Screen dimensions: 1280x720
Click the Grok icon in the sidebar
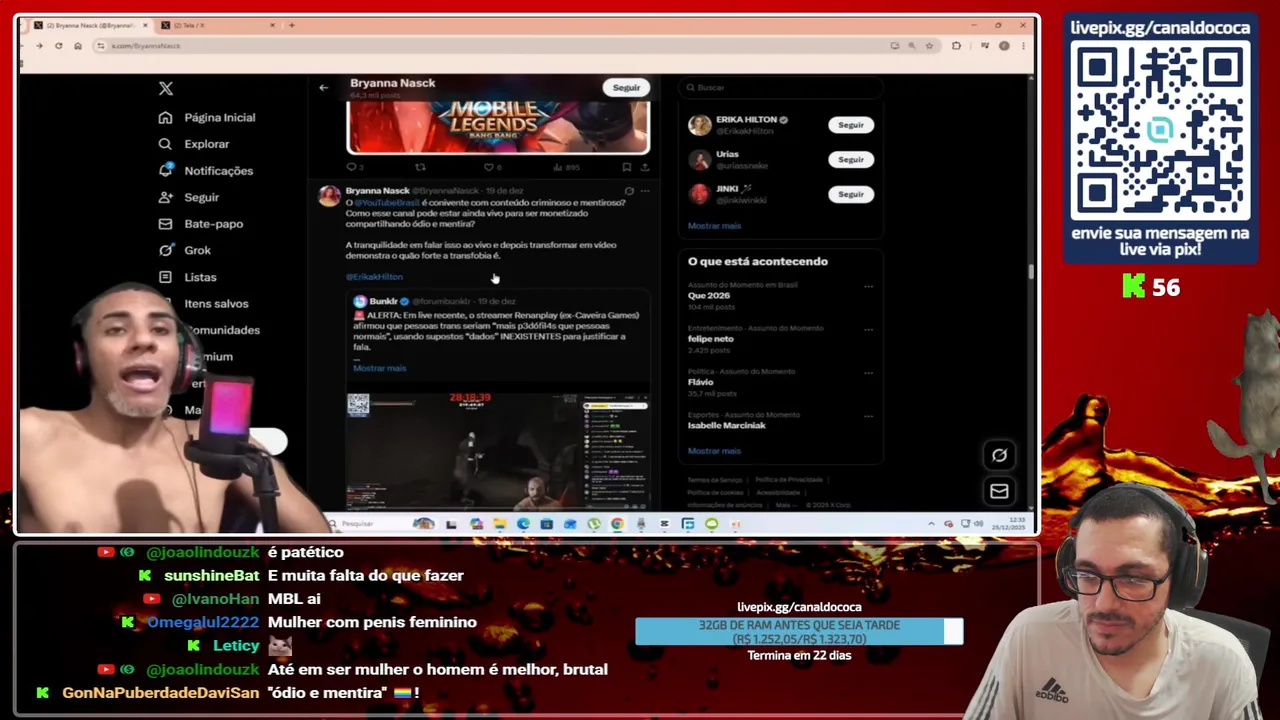165,250
